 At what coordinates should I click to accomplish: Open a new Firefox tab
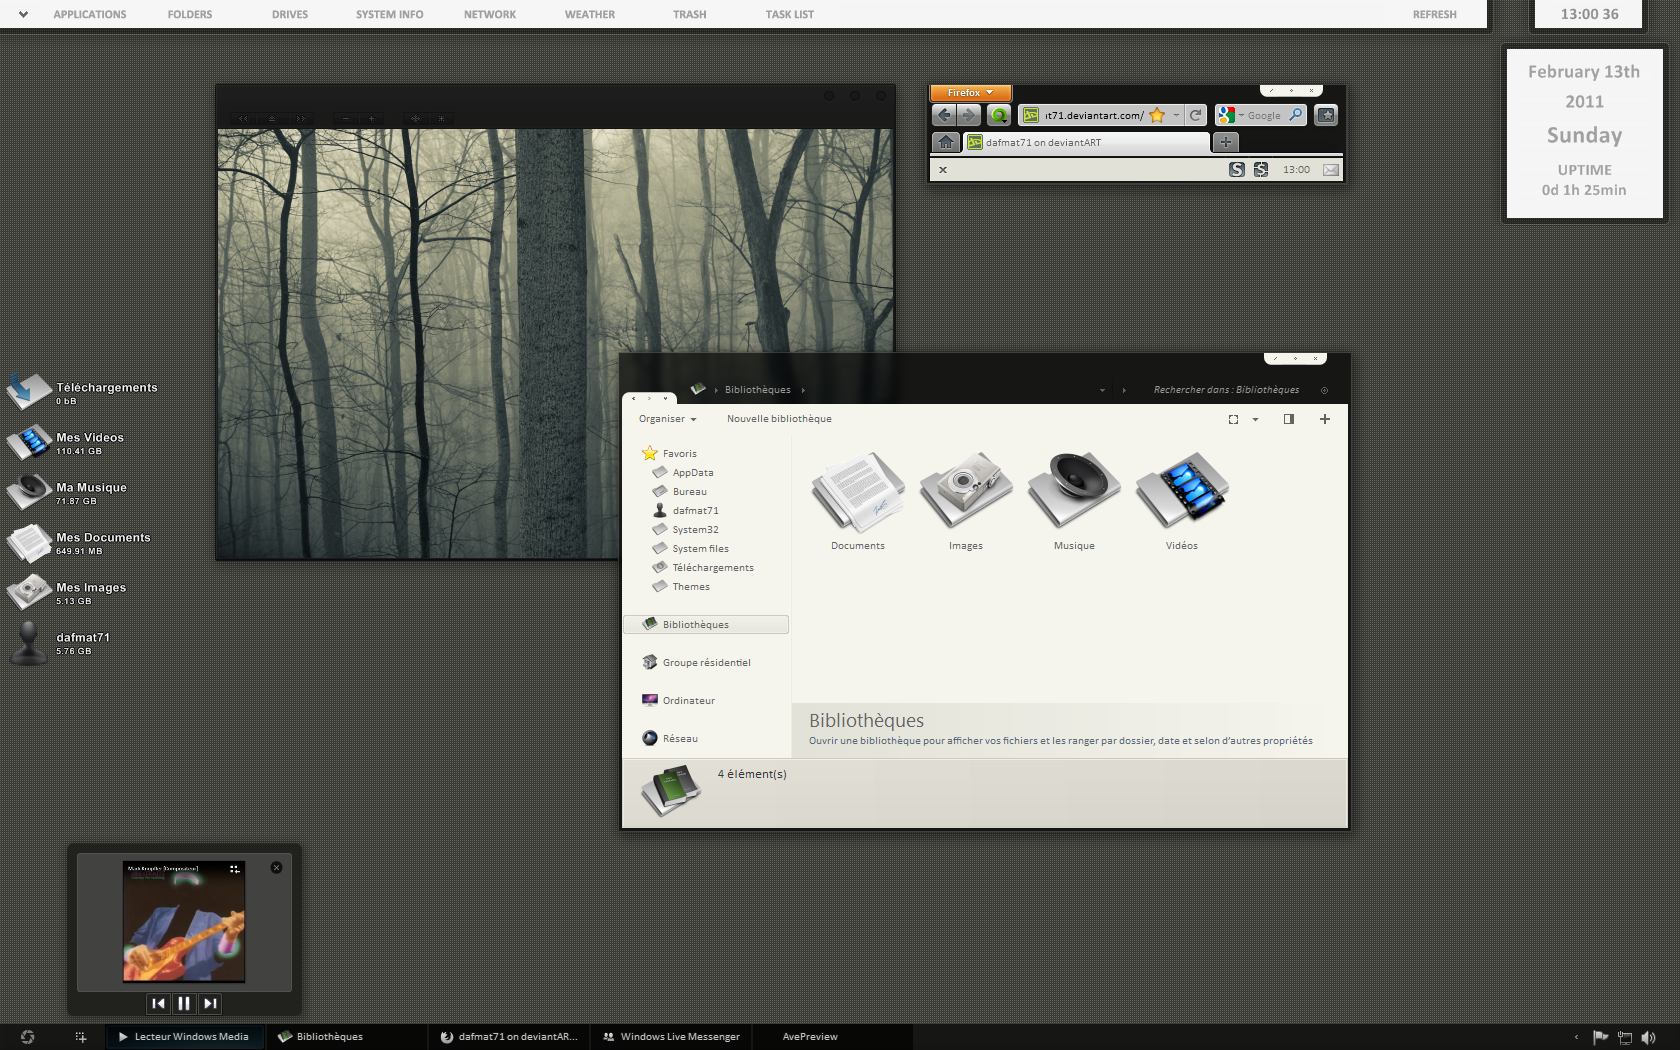(1226, 142)
